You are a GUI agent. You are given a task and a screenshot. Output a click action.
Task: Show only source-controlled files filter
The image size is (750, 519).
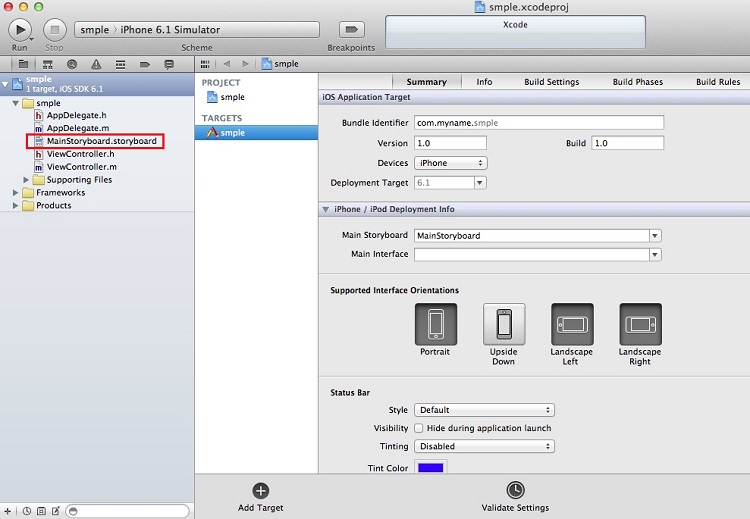click(x=42, y=511)
